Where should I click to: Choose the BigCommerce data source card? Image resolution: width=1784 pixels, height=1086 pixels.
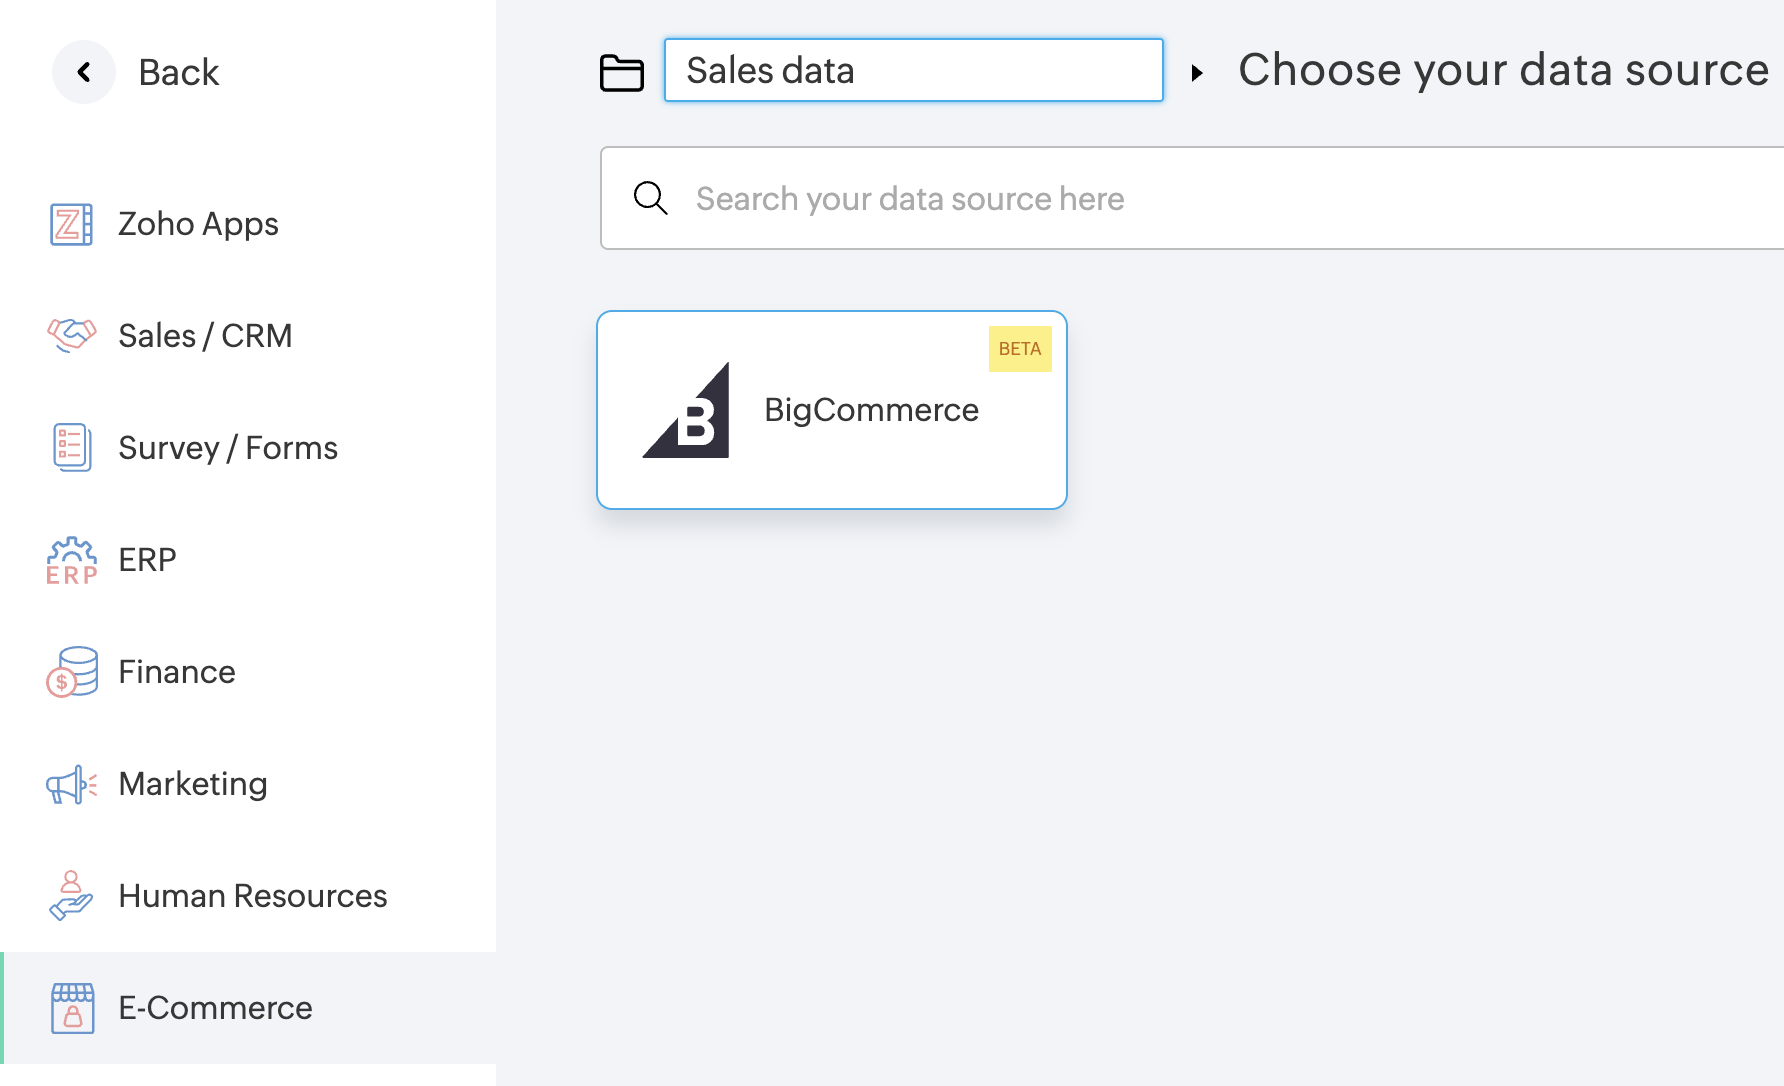(x=832, y=410)
